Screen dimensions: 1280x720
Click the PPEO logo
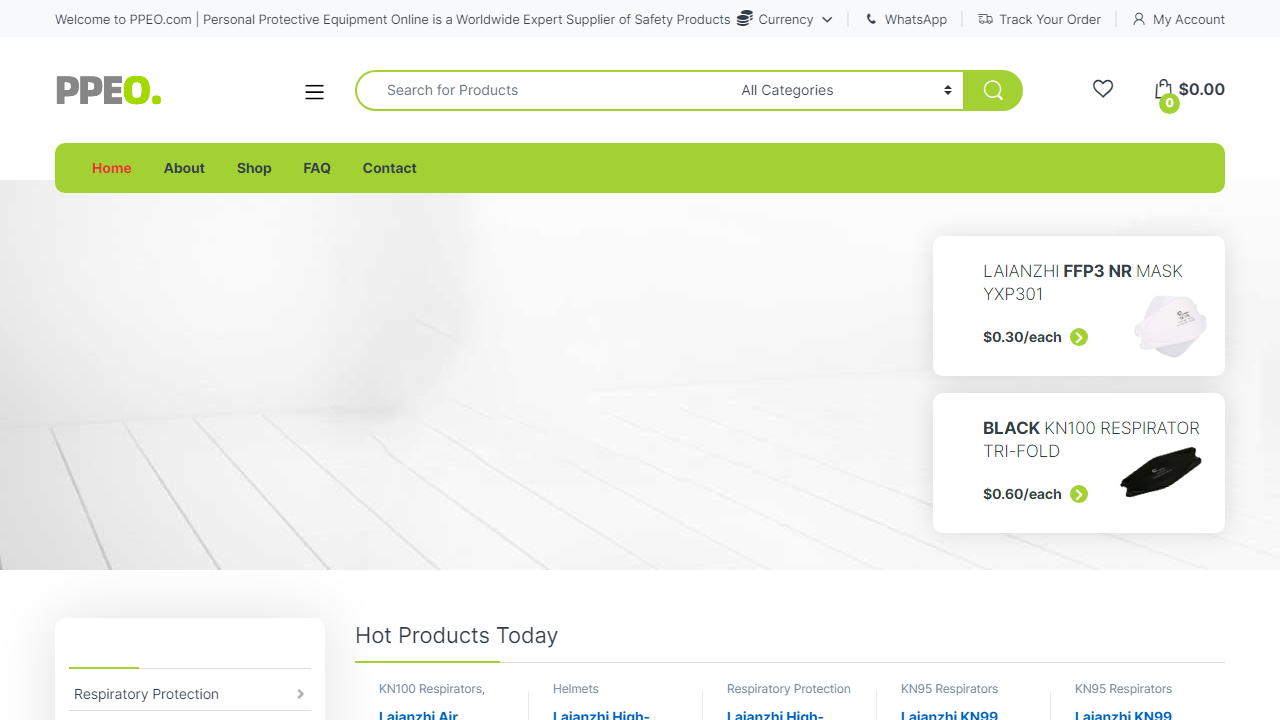coord(109,90)
